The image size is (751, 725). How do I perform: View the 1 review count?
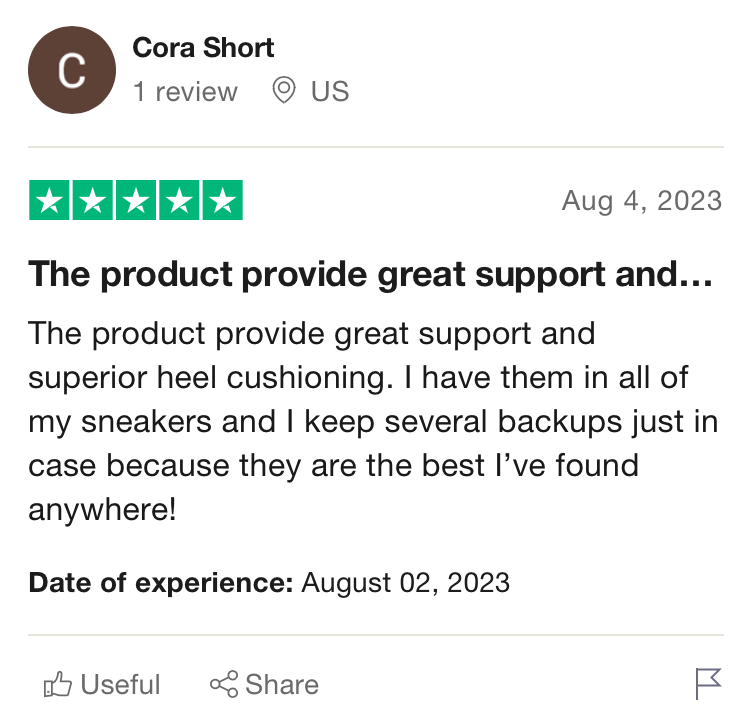185,91
